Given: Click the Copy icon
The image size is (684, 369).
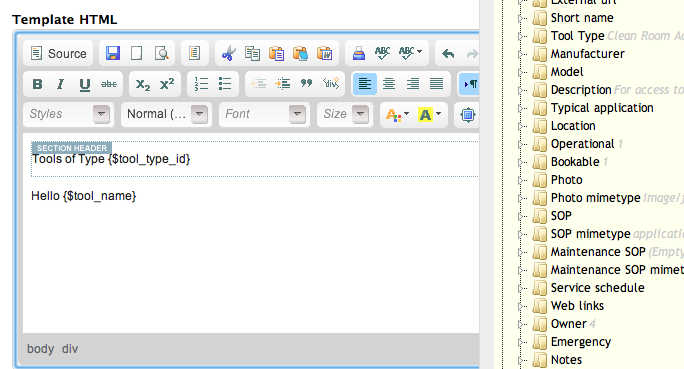Looking at the screenshot, I should point(252,54).
